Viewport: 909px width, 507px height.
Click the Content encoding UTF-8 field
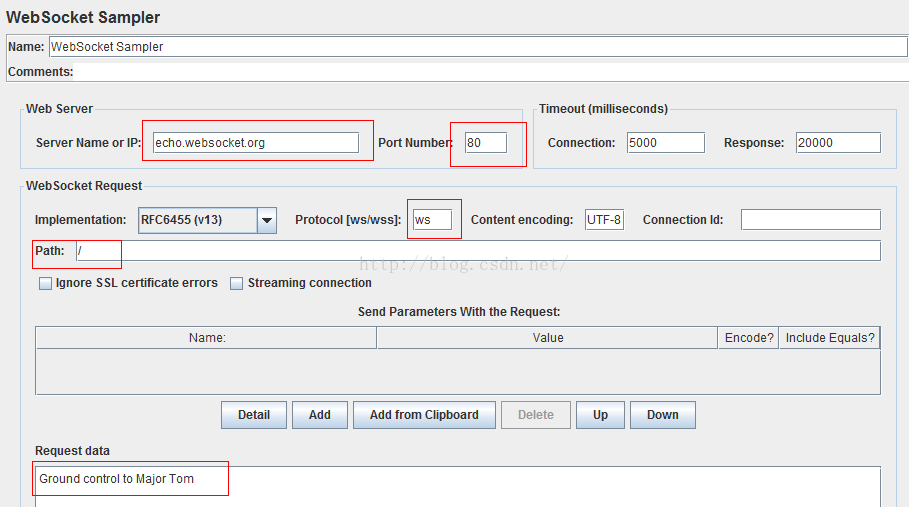(x=604, y=220)
